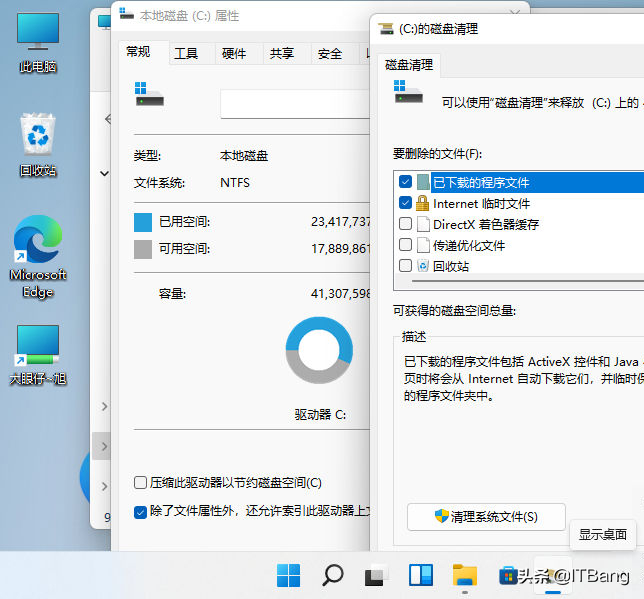Open the taskbar Search magnifier icon
The width and height of the screenshot is (644, 599).
point(332,575)
